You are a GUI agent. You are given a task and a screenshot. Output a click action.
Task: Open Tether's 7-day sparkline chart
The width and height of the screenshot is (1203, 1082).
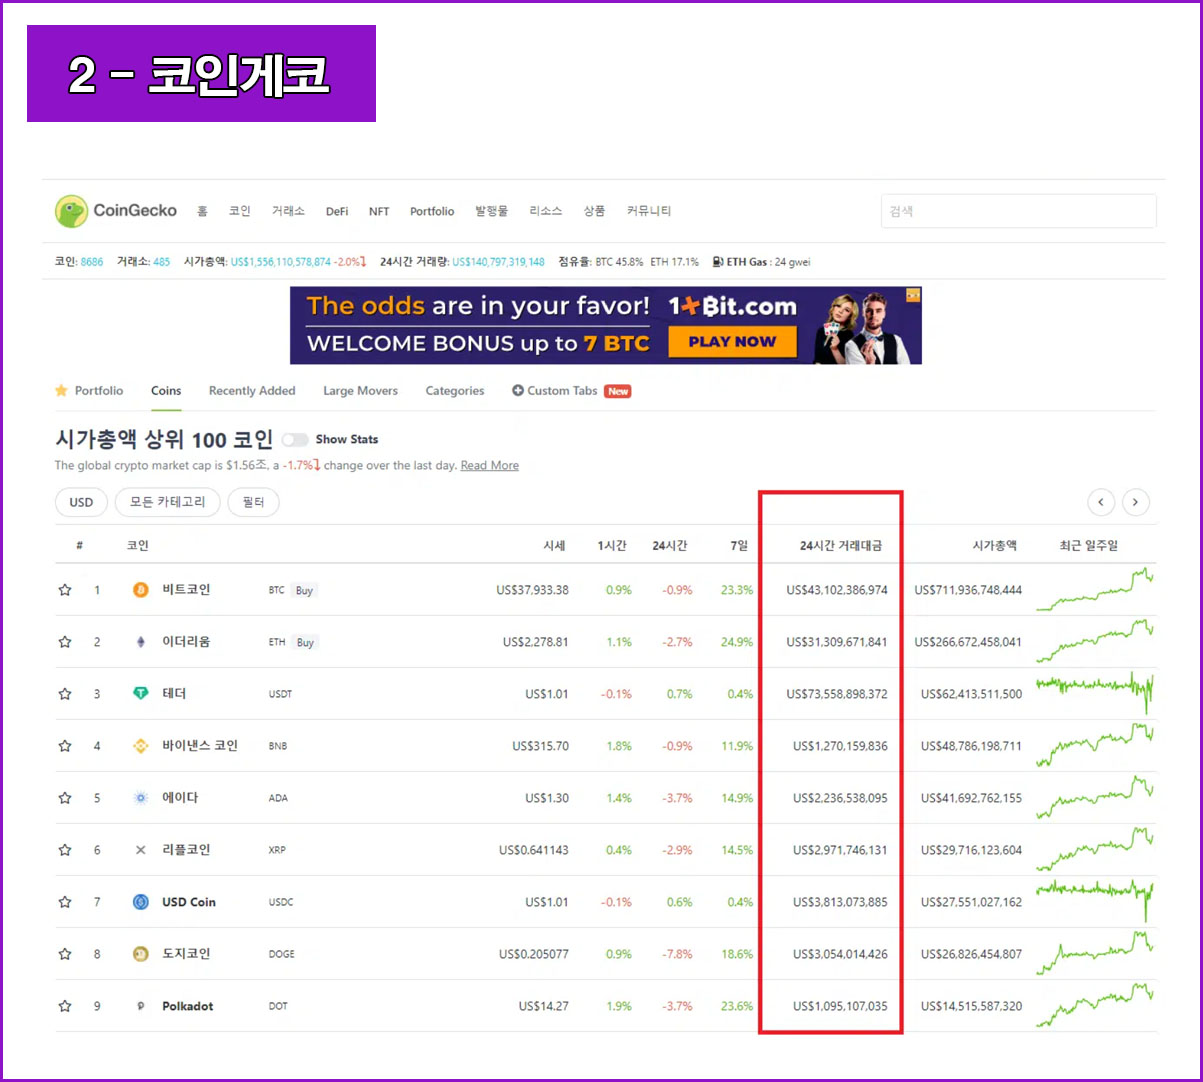pos(1095,692)
